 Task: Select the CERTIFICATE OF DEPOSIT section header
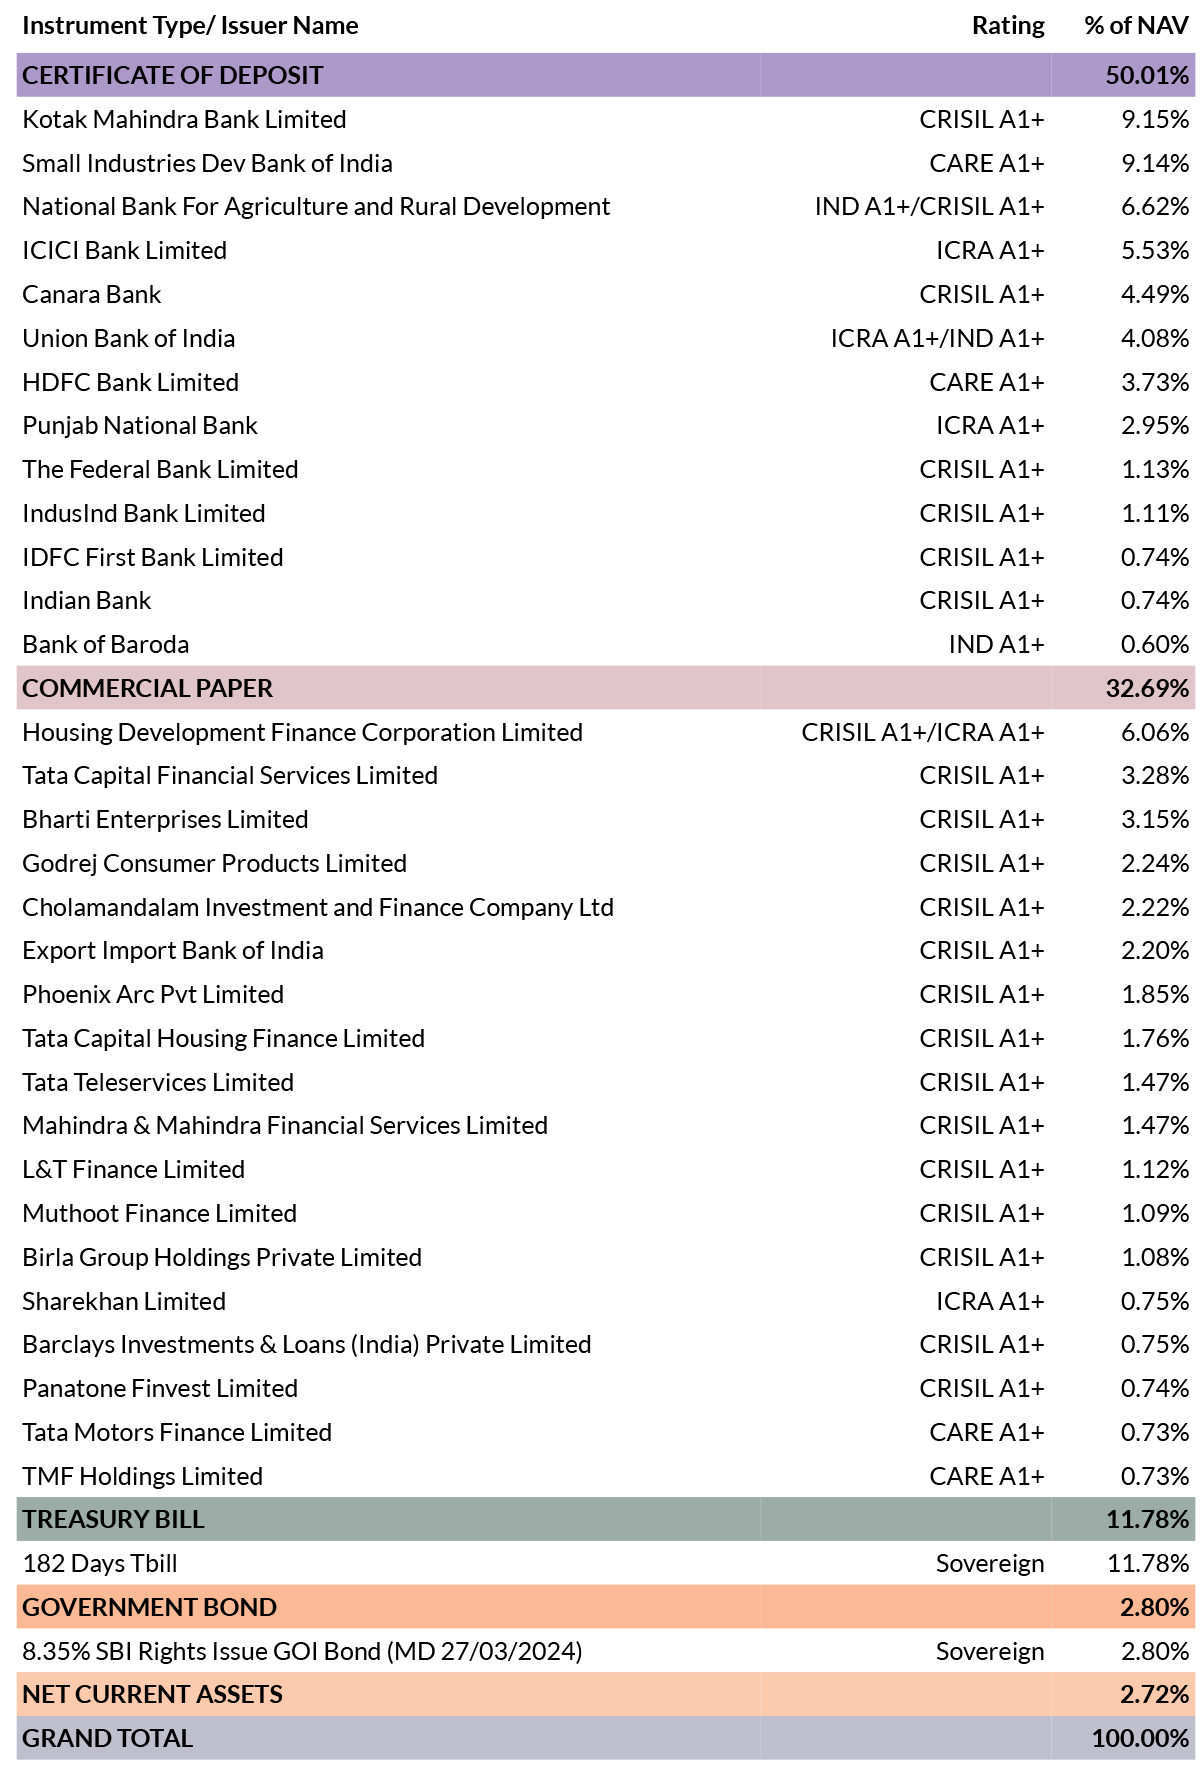(x=605, y=75)
